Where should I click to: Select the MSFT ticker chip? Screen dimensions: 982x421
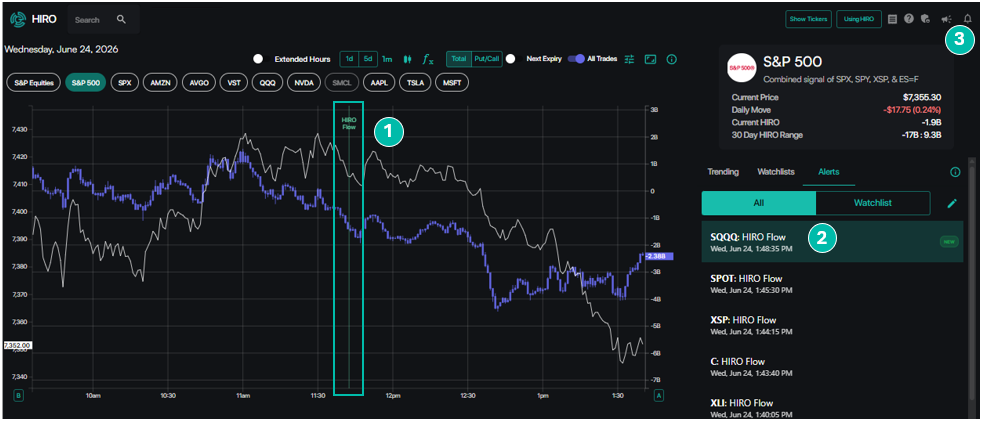pos(452,82)
